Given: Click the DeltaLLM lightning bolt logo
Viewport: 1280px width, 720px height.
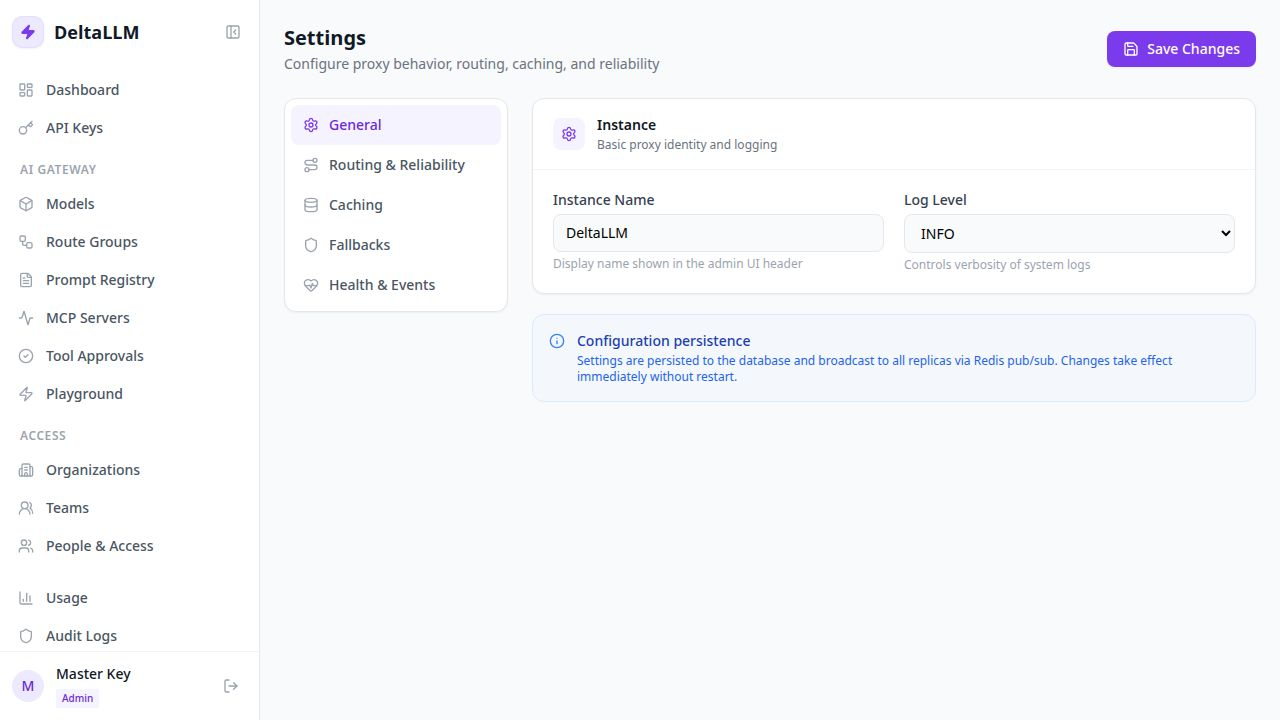Looking at the screenshot, I should click(x=28, y=32).
